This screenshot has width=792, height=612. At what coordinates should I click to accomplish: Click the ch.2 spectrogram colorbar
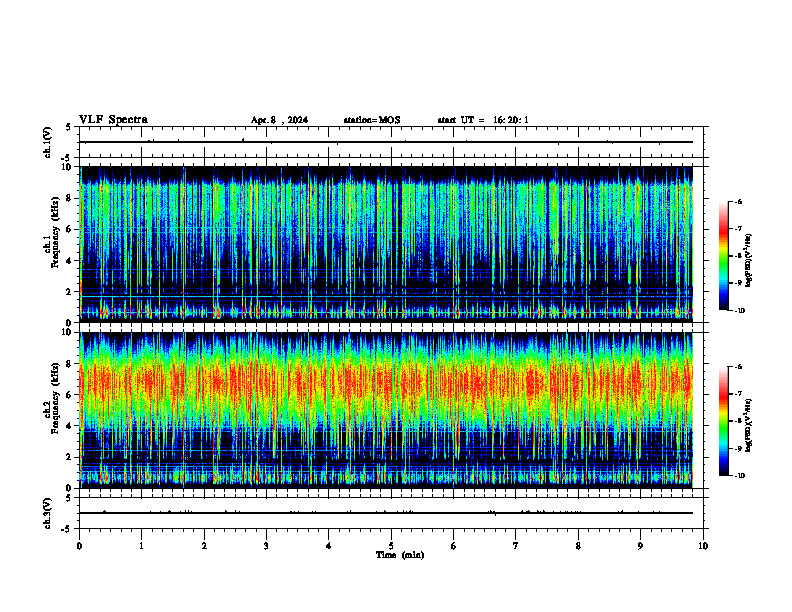724,421
